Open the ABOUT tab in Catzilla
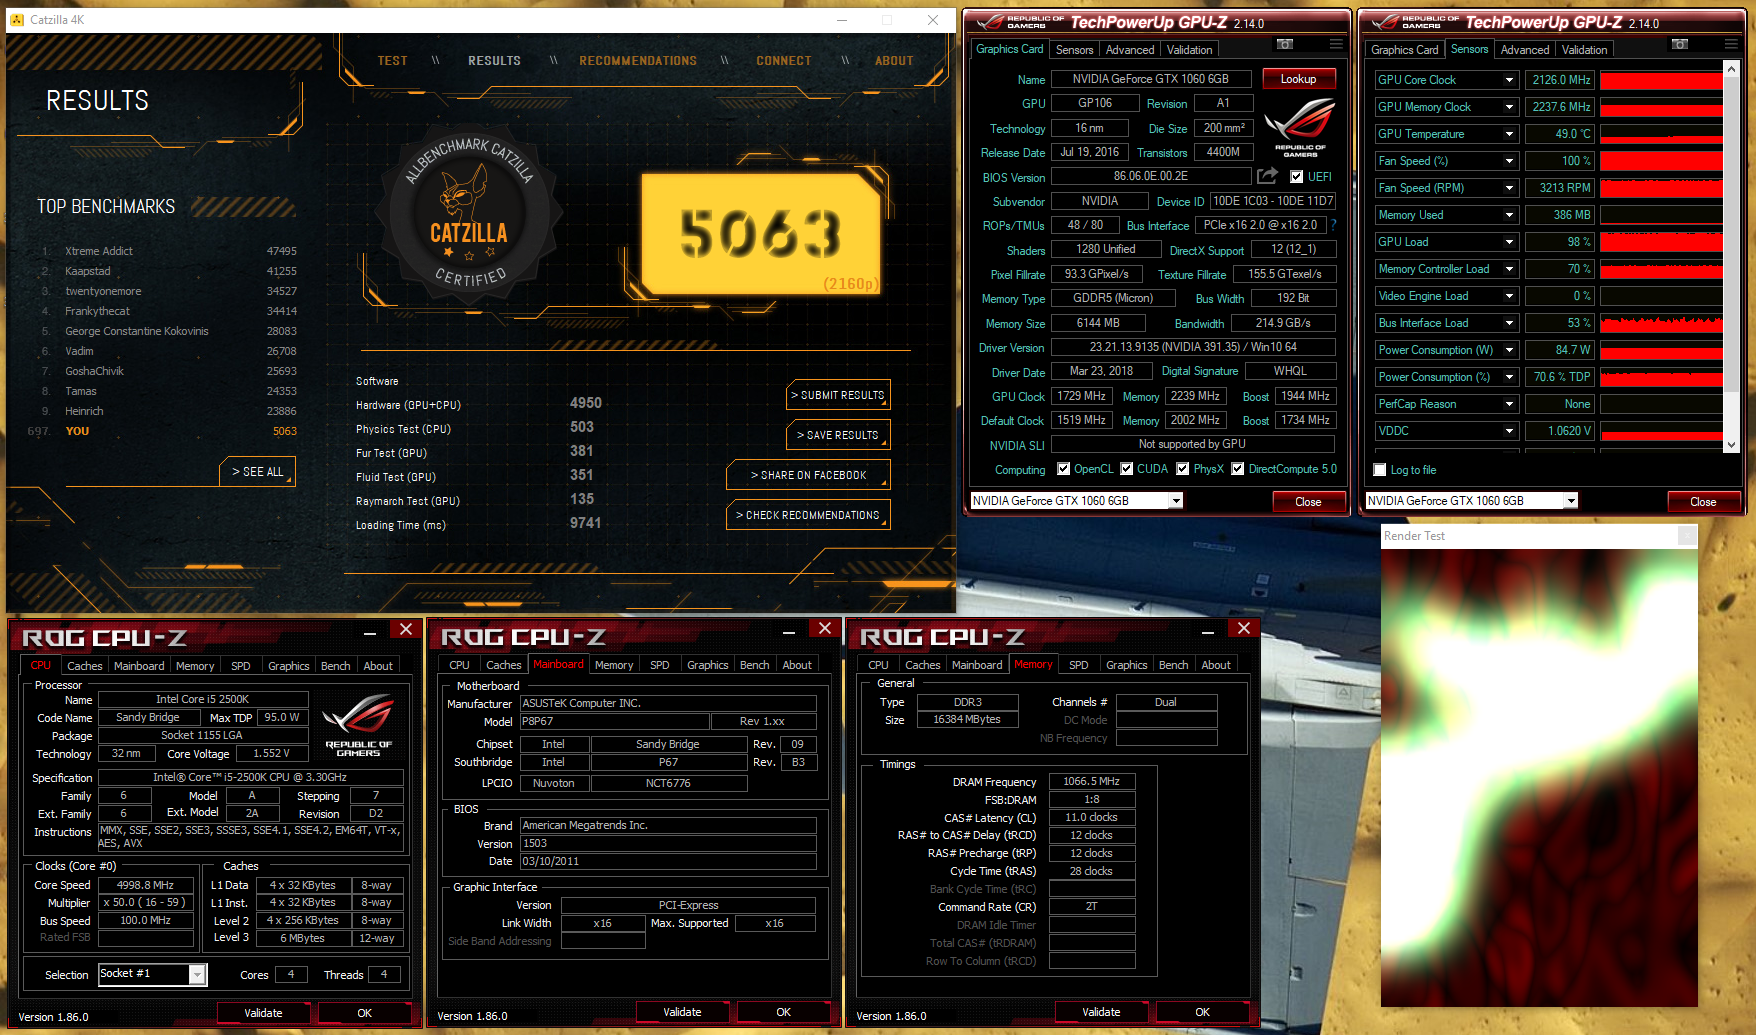 click(x=894, y=61)
